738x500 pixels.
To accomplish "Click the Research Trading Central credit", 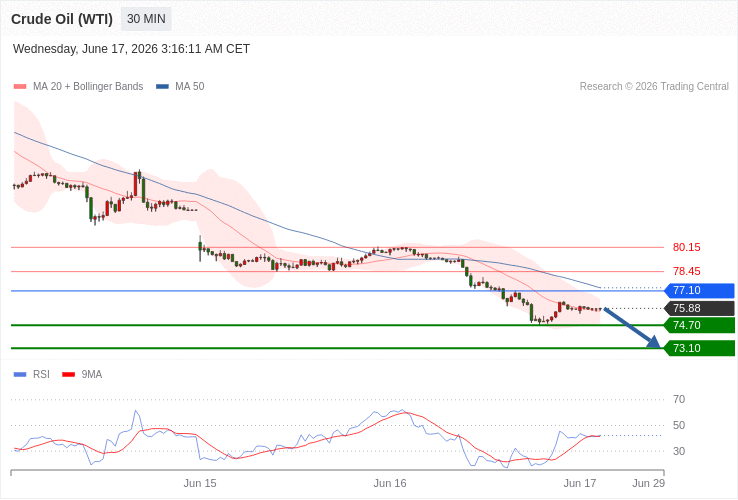I will coord(654,87).
